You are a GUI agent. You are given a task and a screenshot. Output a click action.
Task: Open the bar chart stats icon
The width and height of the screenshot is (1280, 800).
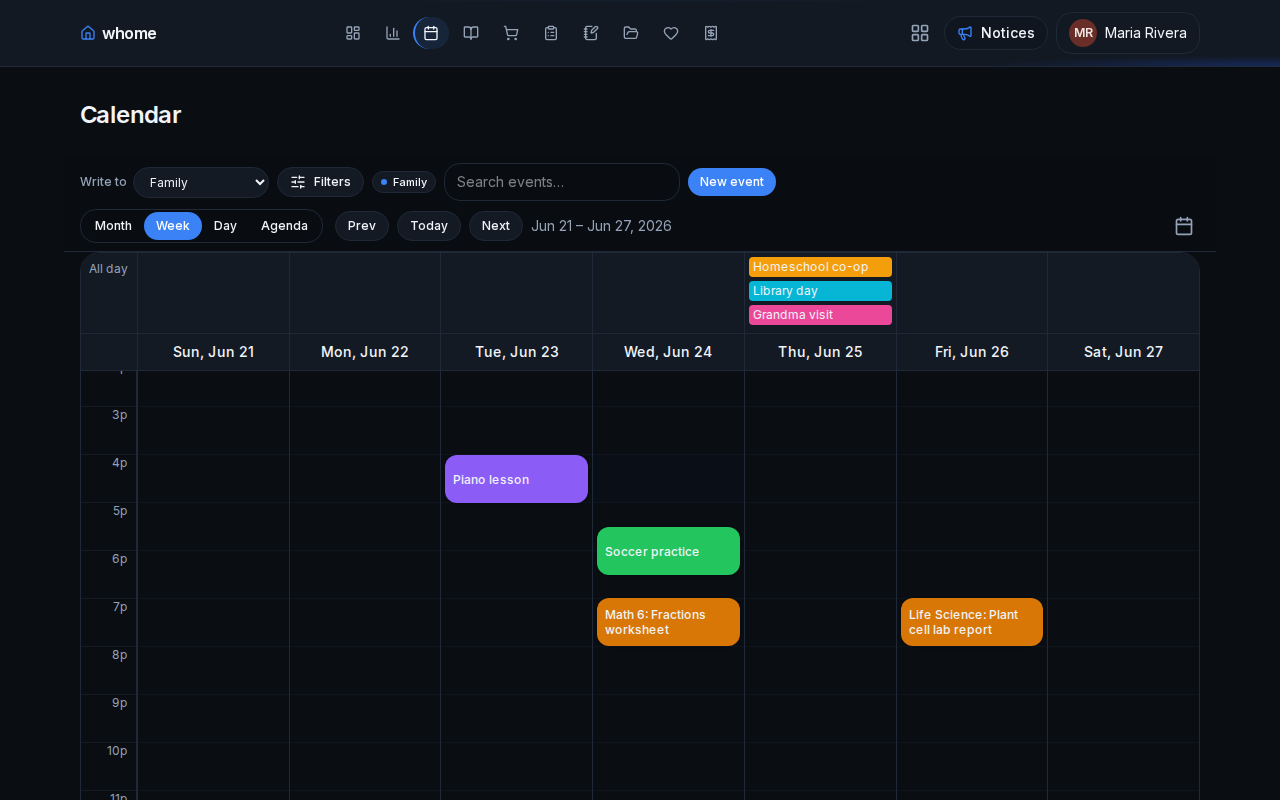pyautogui.click(x=393, y=33)
